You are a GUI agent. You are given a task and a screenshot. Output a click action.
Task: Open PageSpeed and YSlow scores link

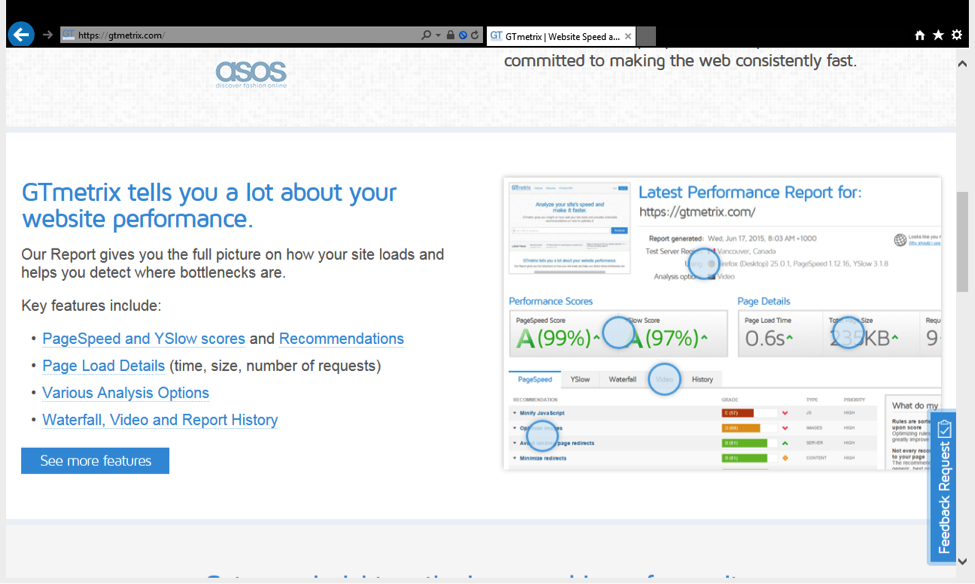144,339
